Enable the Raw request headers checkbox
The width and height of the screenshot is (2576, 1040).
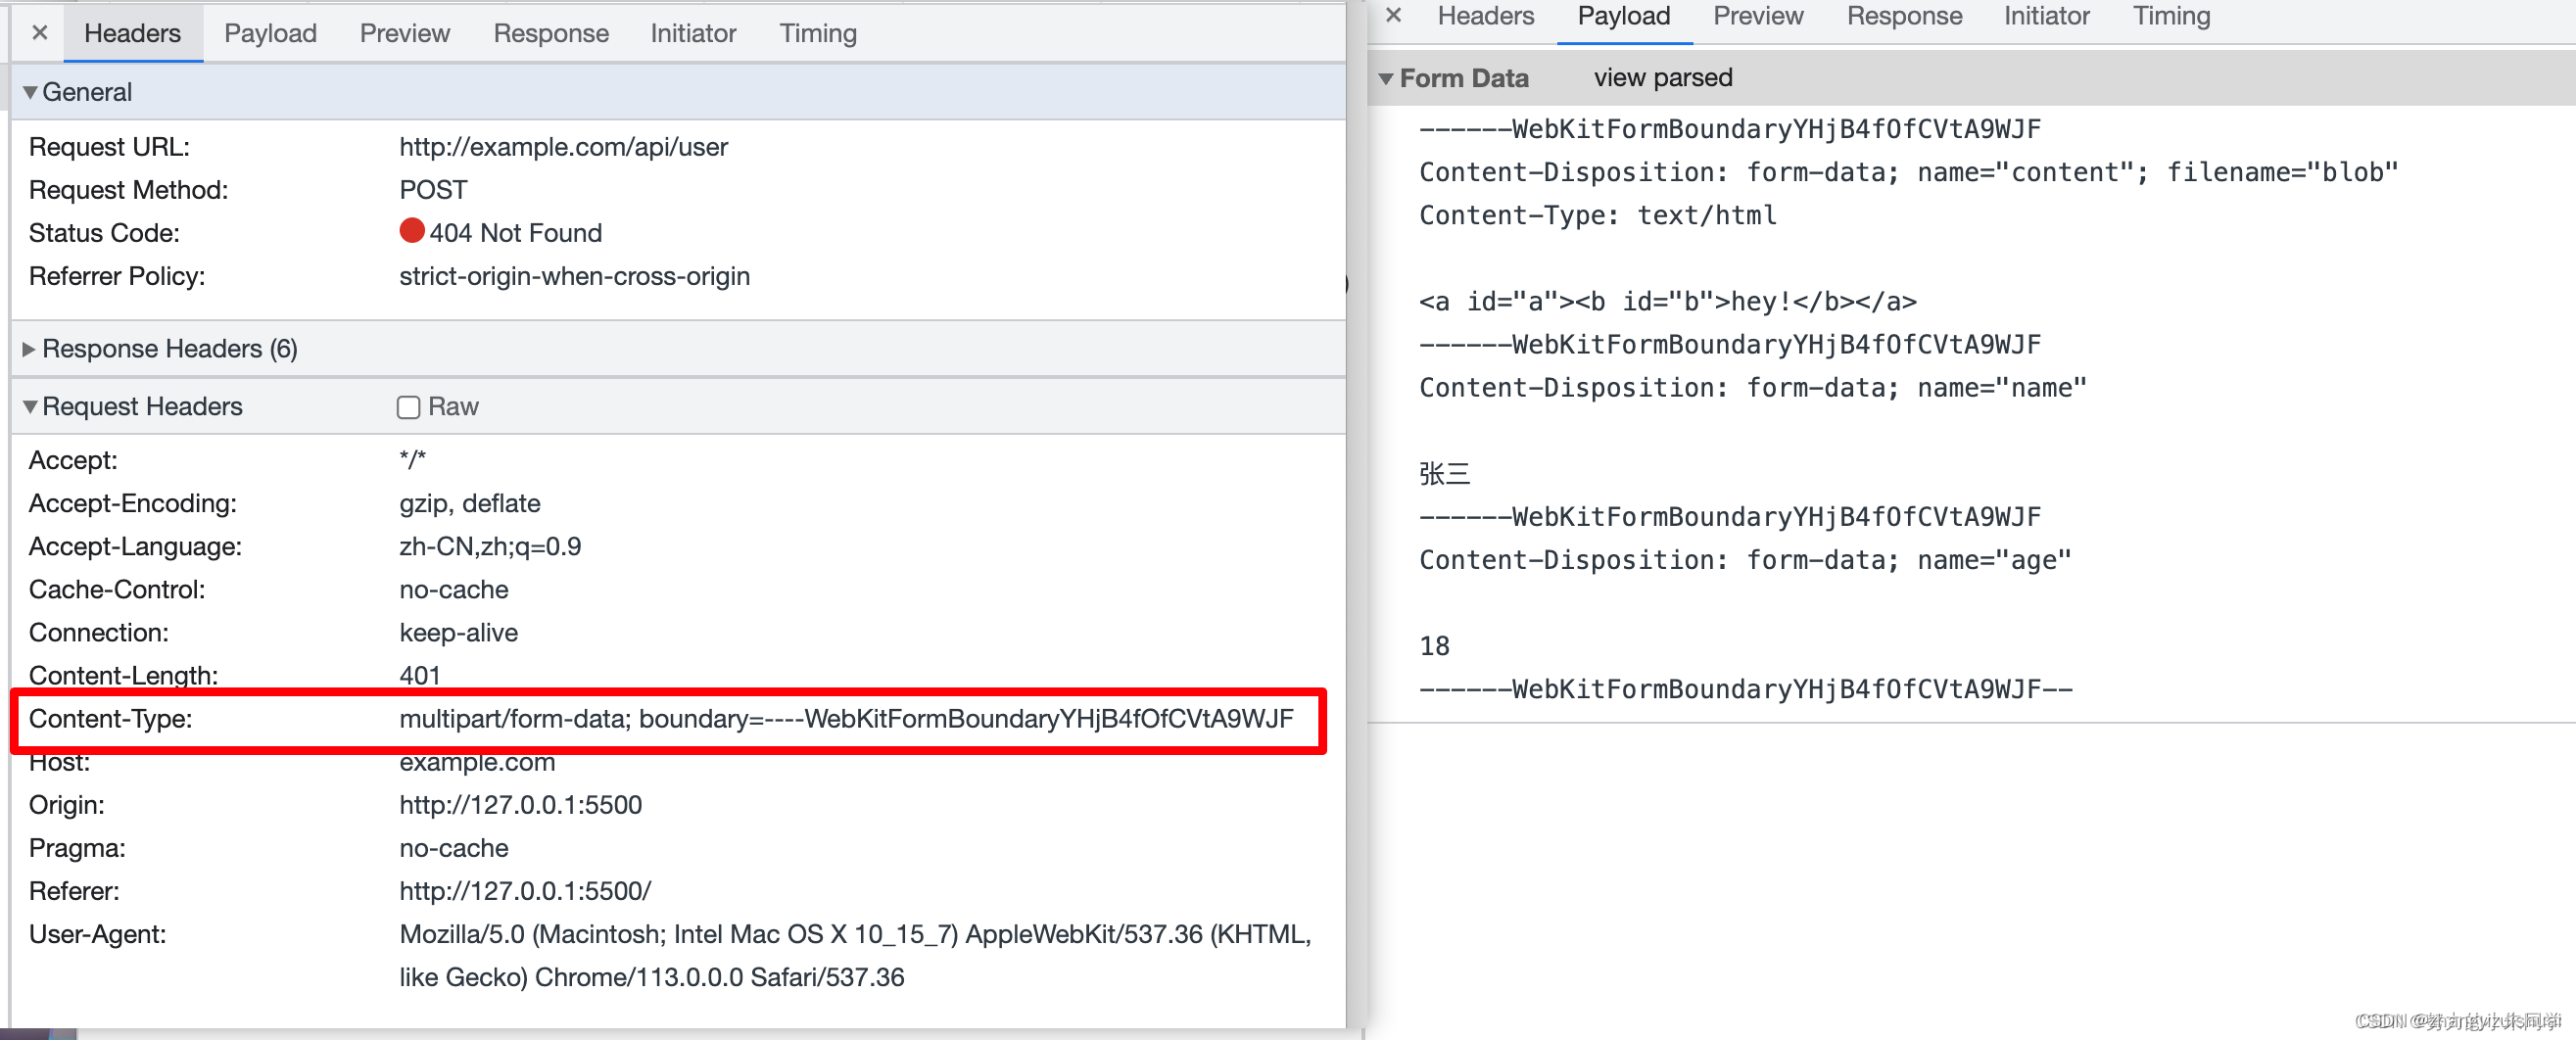click(x=408, y=407)
